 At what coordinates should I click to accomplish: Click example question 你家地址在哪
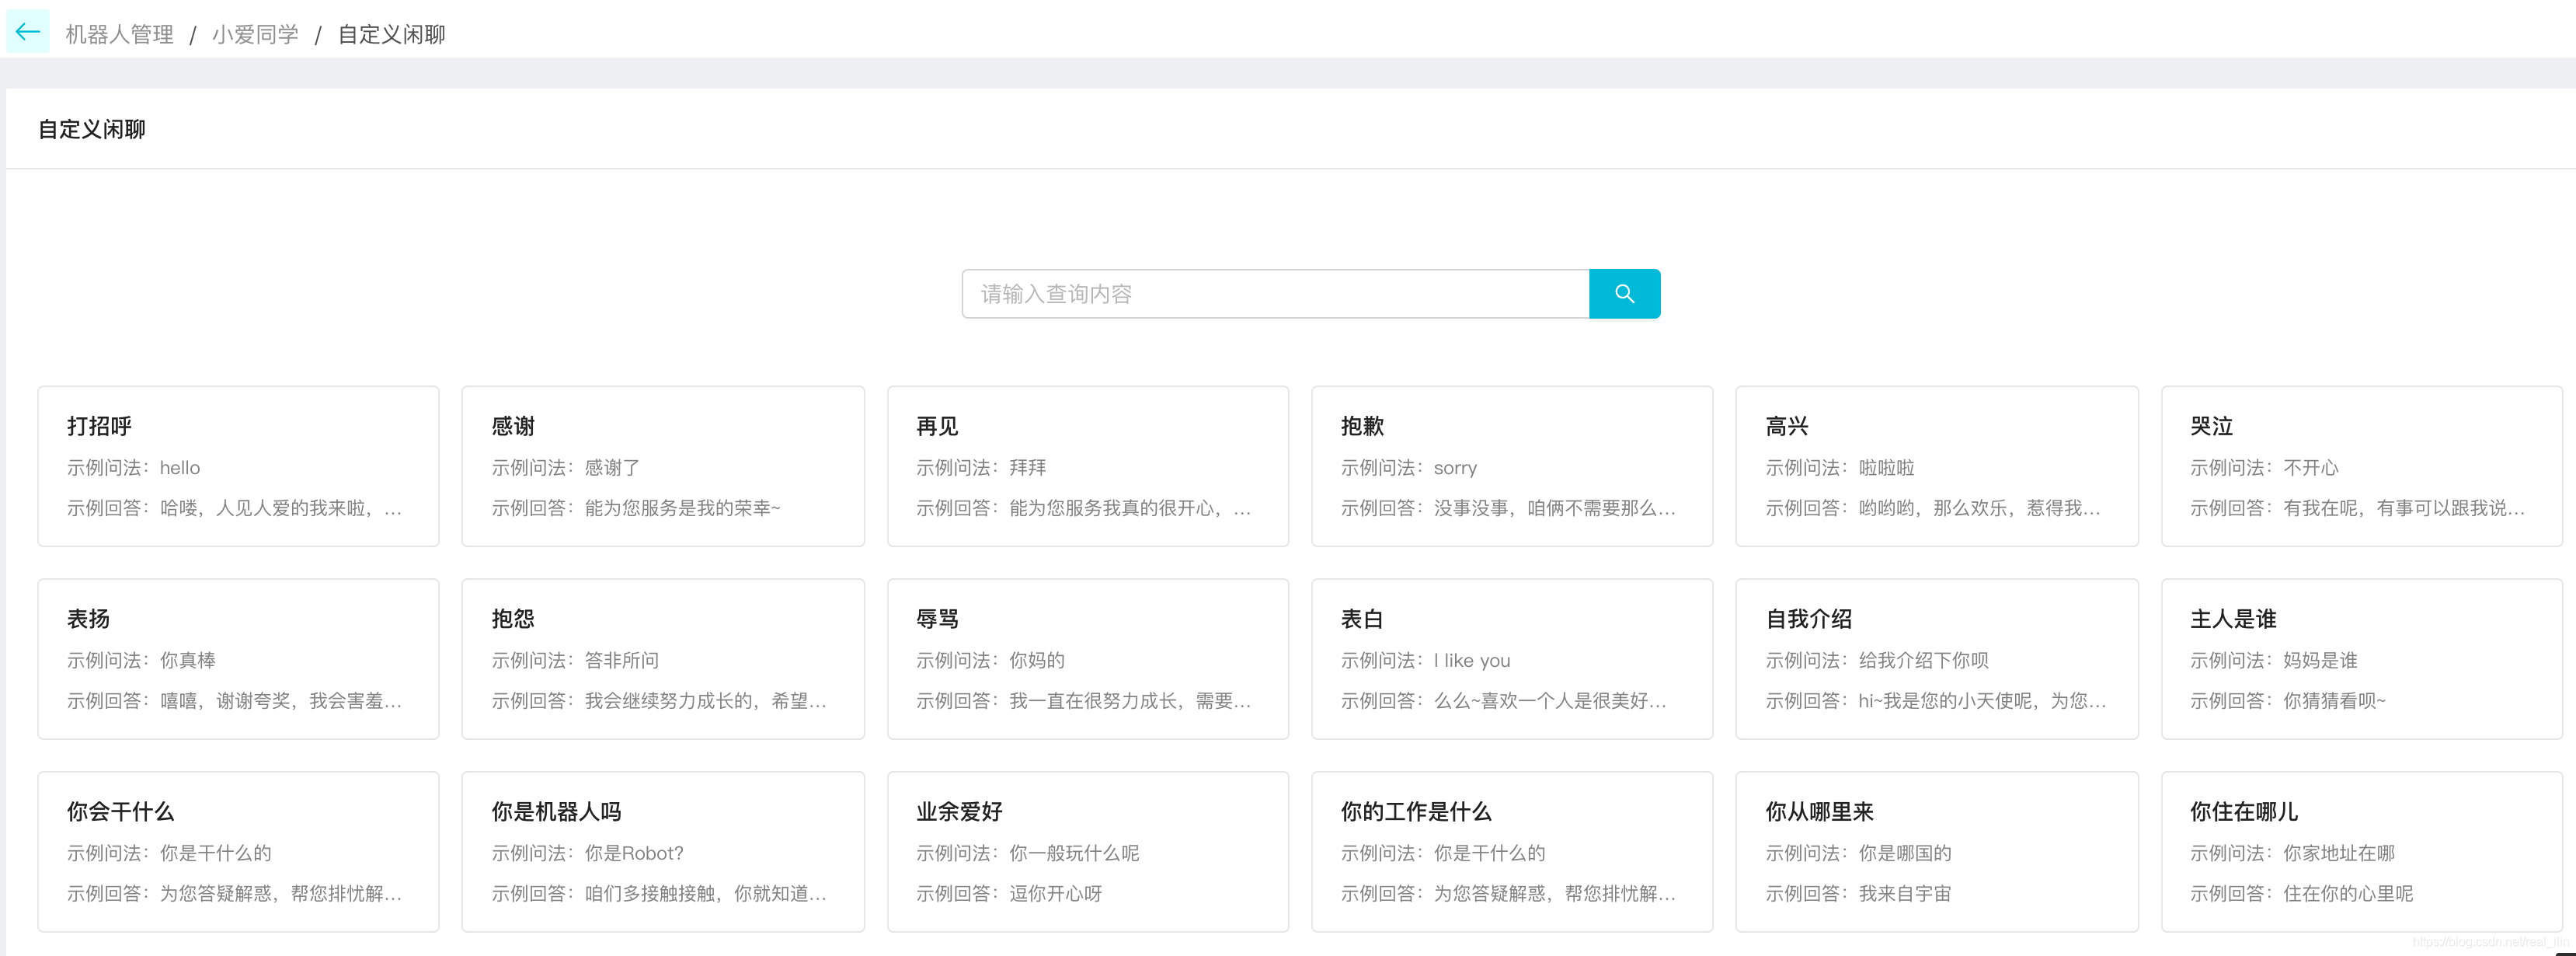pyautogui.click(x=2339, y=854)
